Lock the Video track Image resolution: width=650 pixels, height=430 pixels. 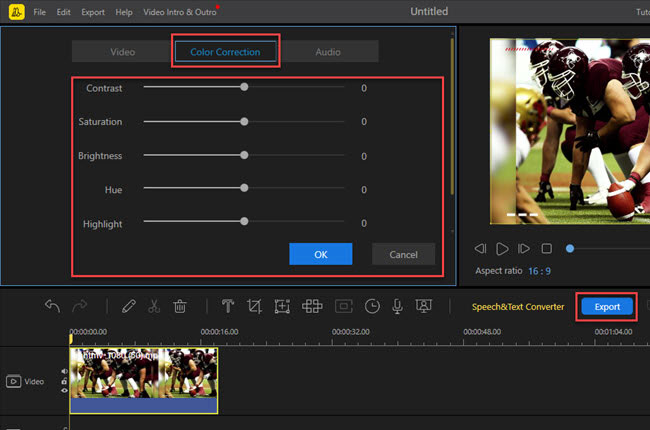point(64,381)
